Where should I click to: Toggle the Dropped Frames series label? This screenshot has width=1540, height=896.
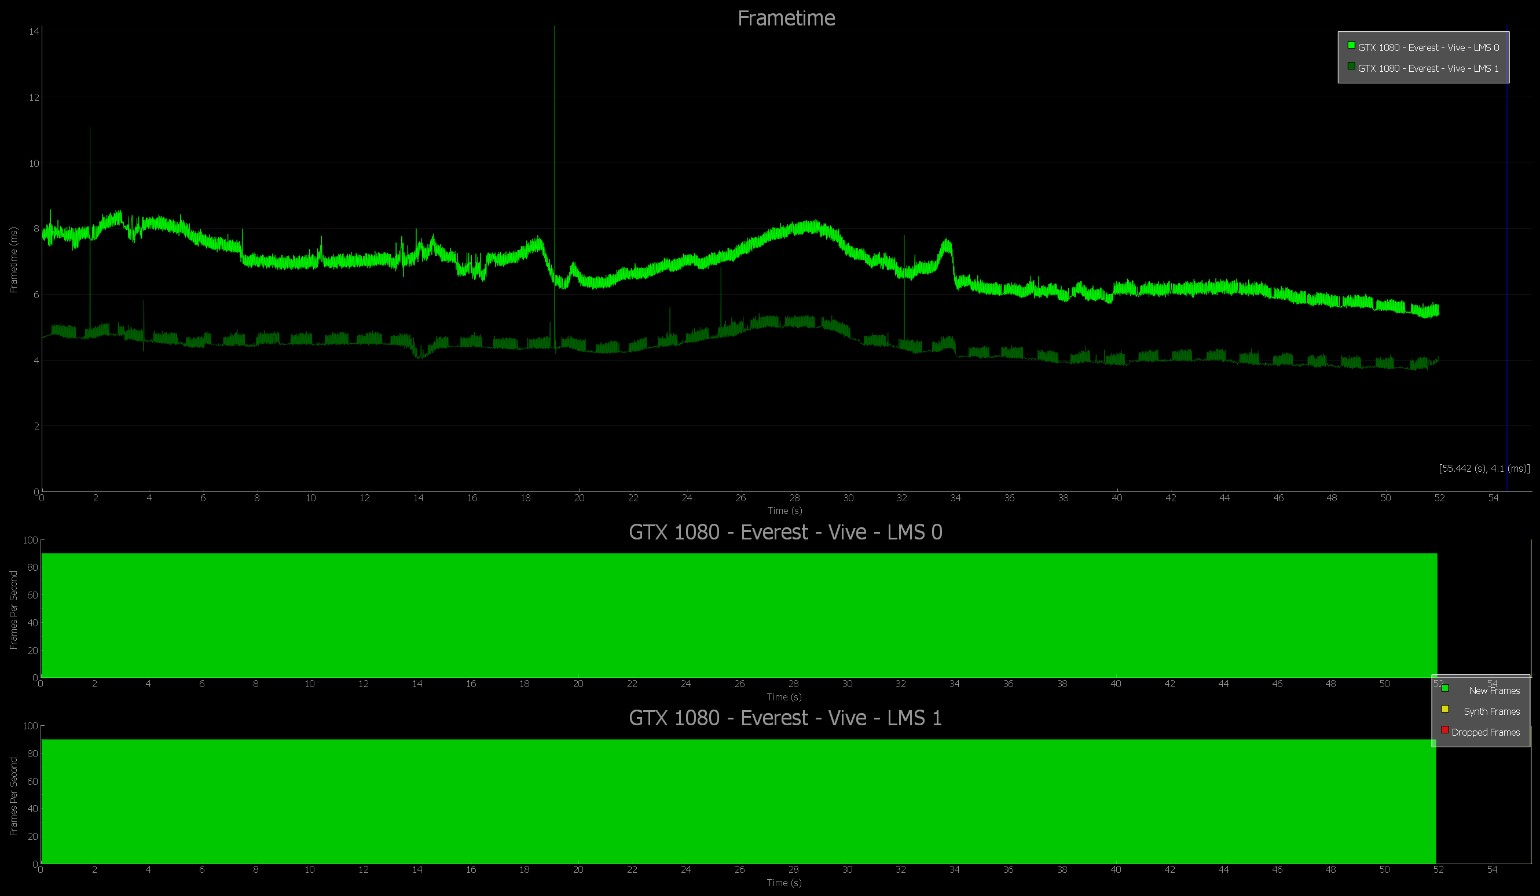[x=1486, y=733]
